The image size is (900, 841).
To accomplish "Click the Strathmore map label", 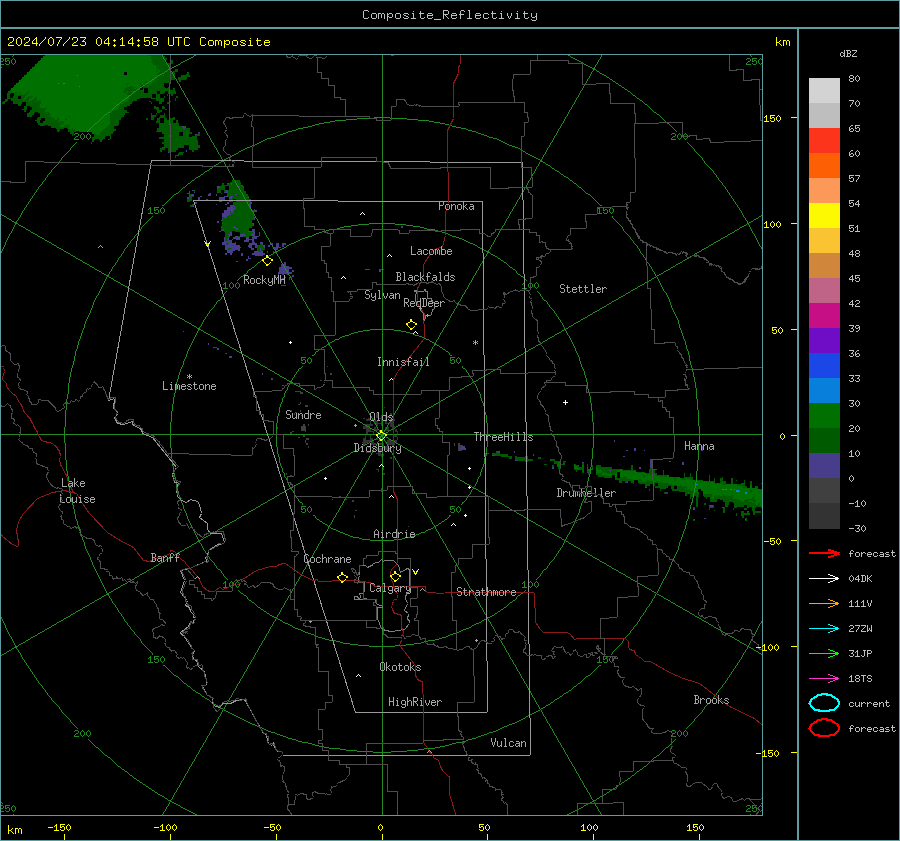I will (486, 592).
